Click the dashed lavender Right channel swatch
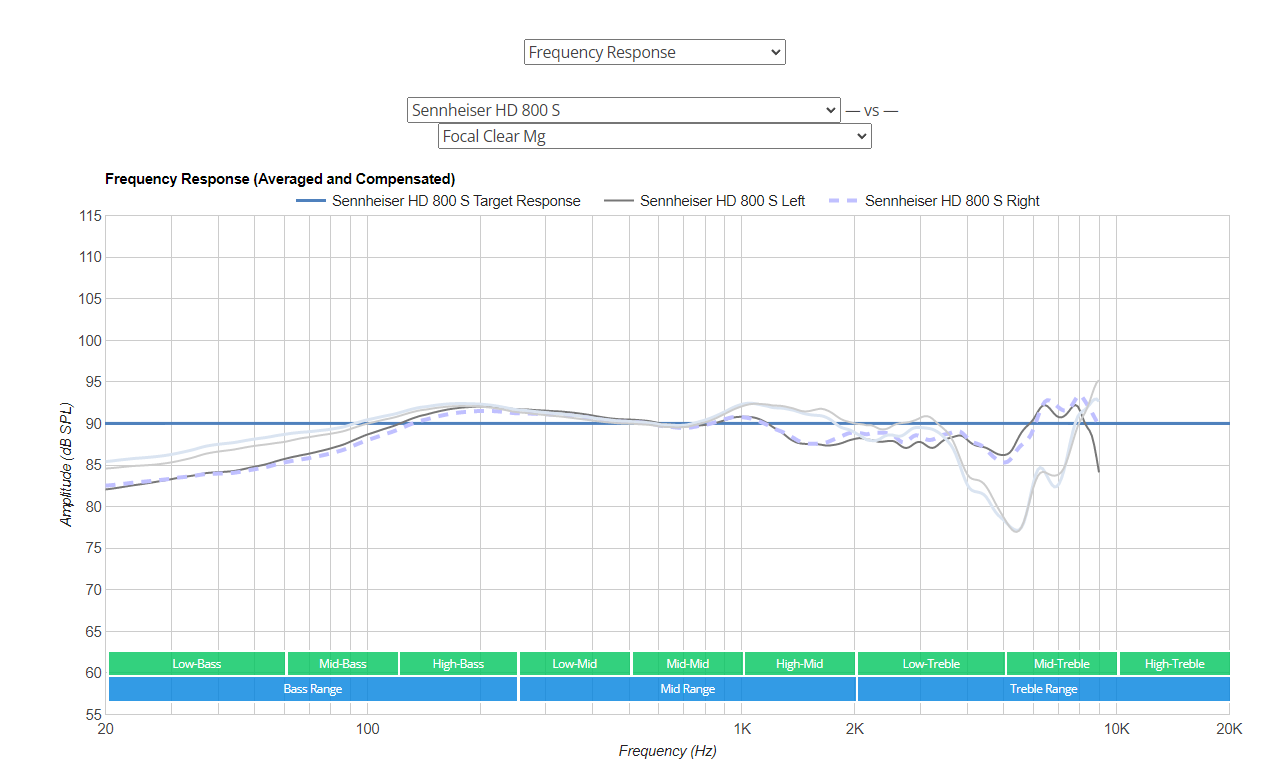1288x772 pixels. [x=844, y=201]
